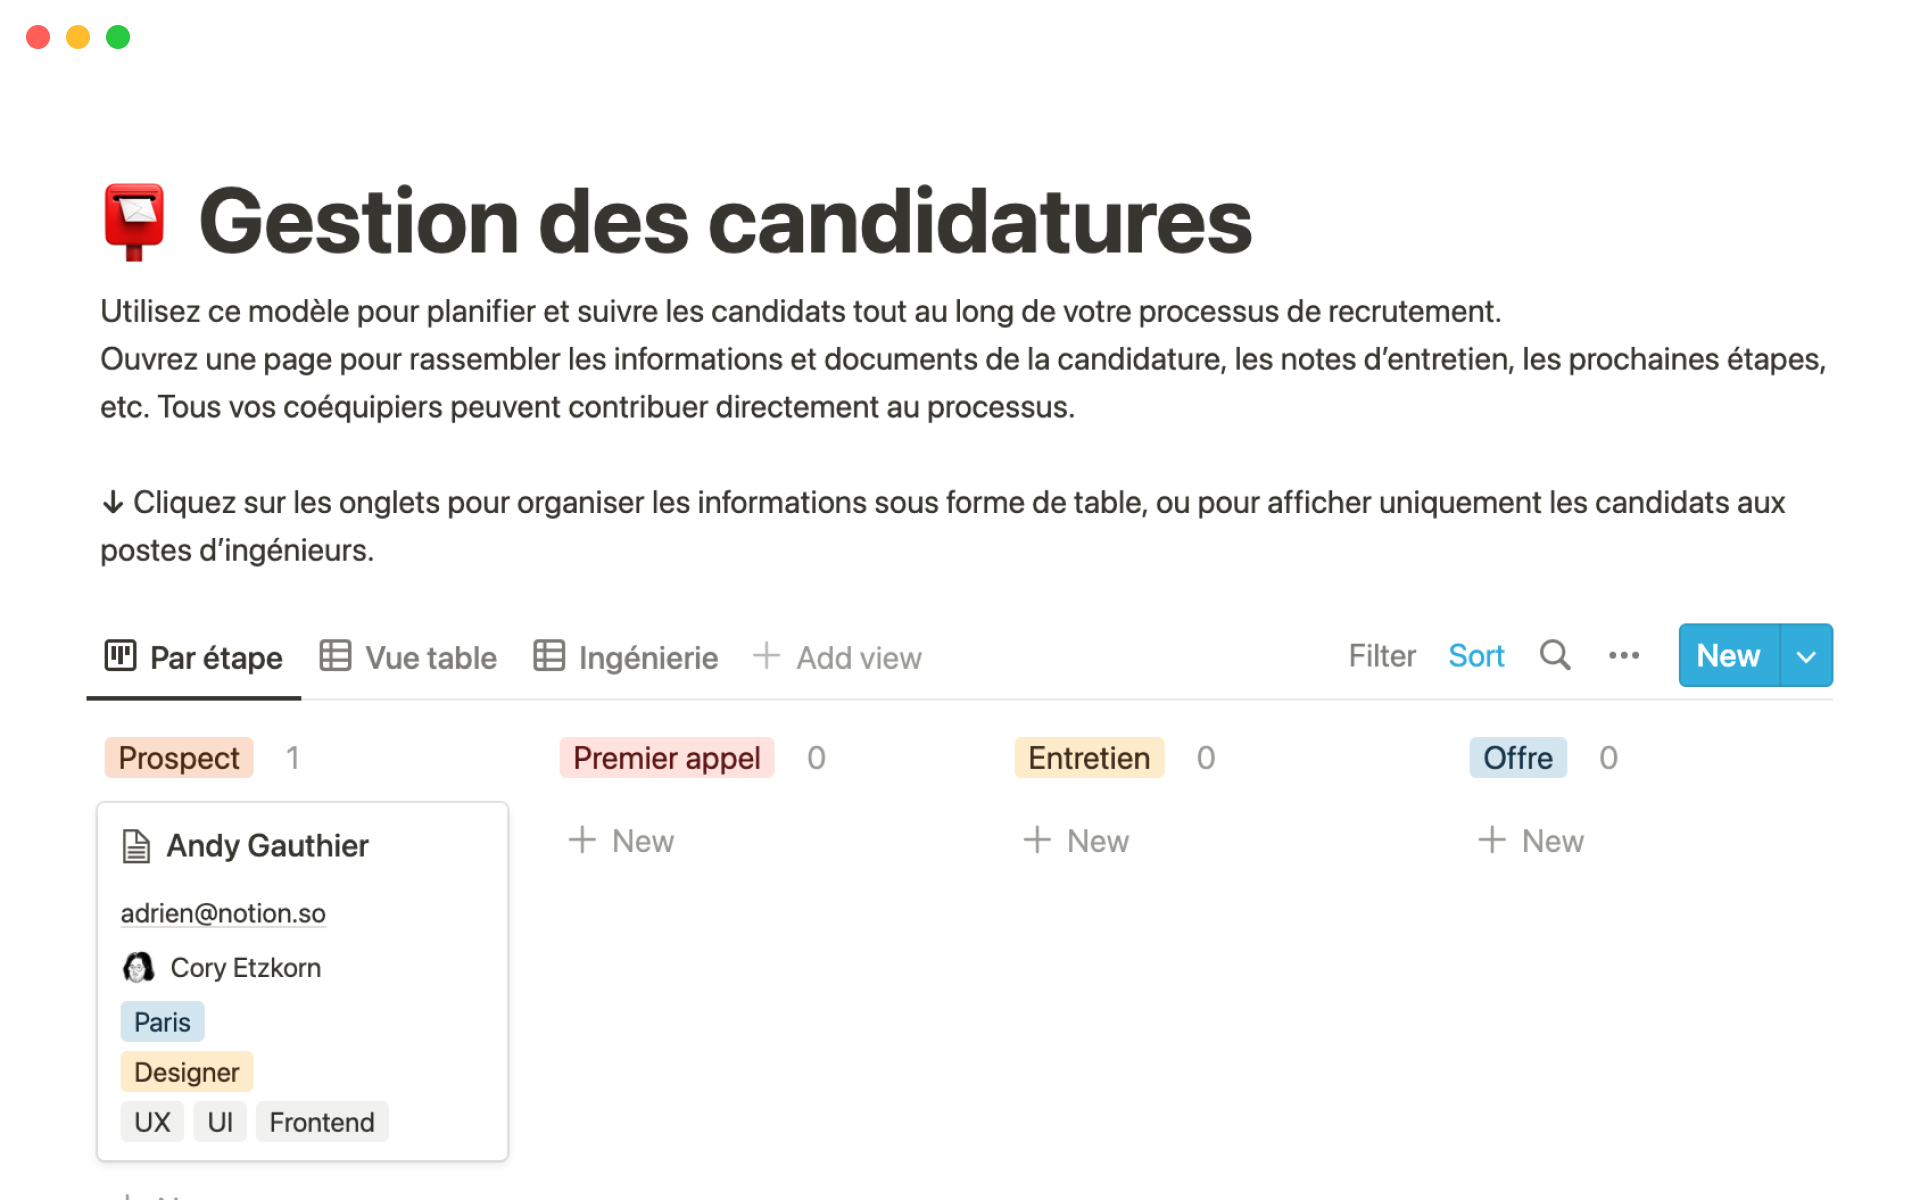Add a new card under Offre
This screenshot has height=1200, width=1920.
(1532, 841)
